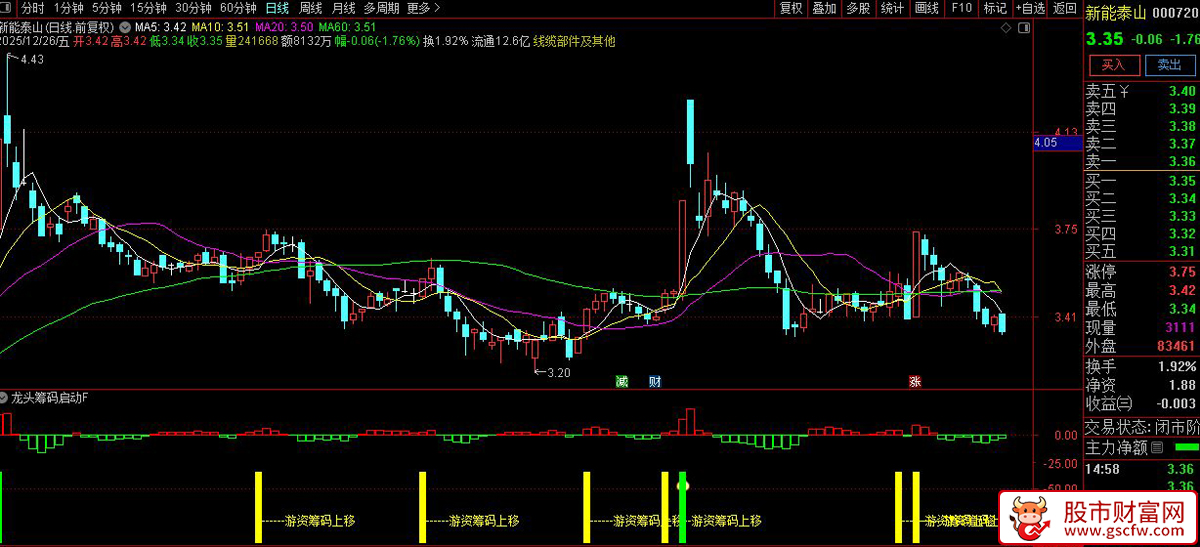Select the 5分钟 period tab
1200x547 pixels.
click(x=107, y=8)
